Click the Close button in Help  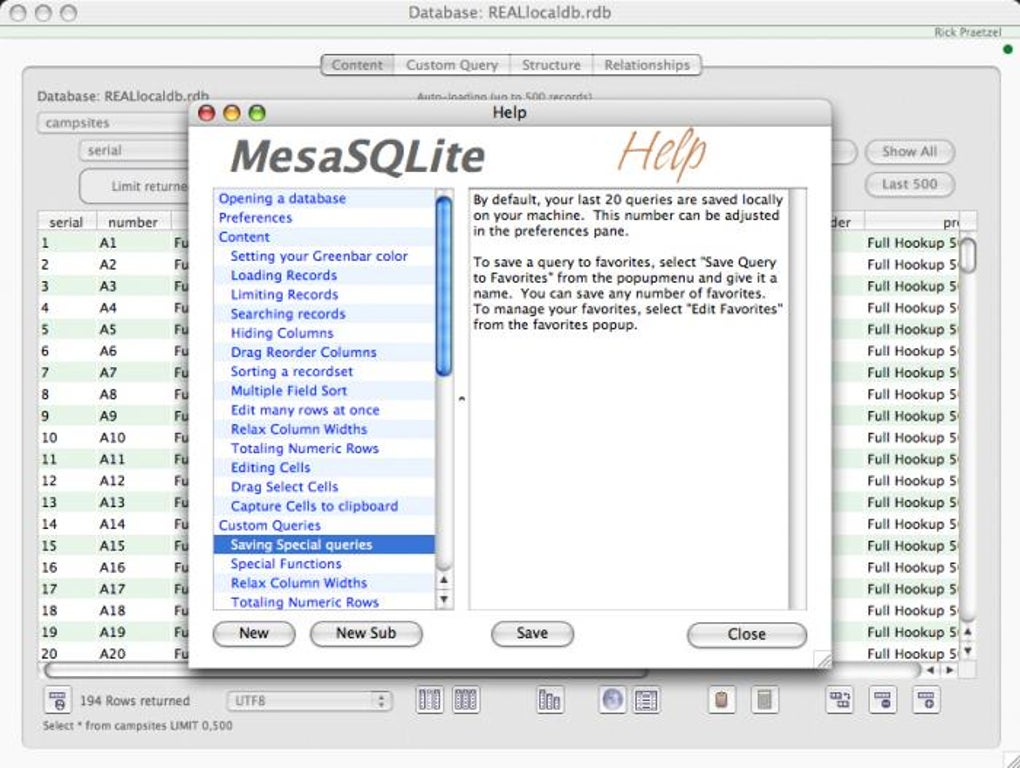click(x=747, y=635)
